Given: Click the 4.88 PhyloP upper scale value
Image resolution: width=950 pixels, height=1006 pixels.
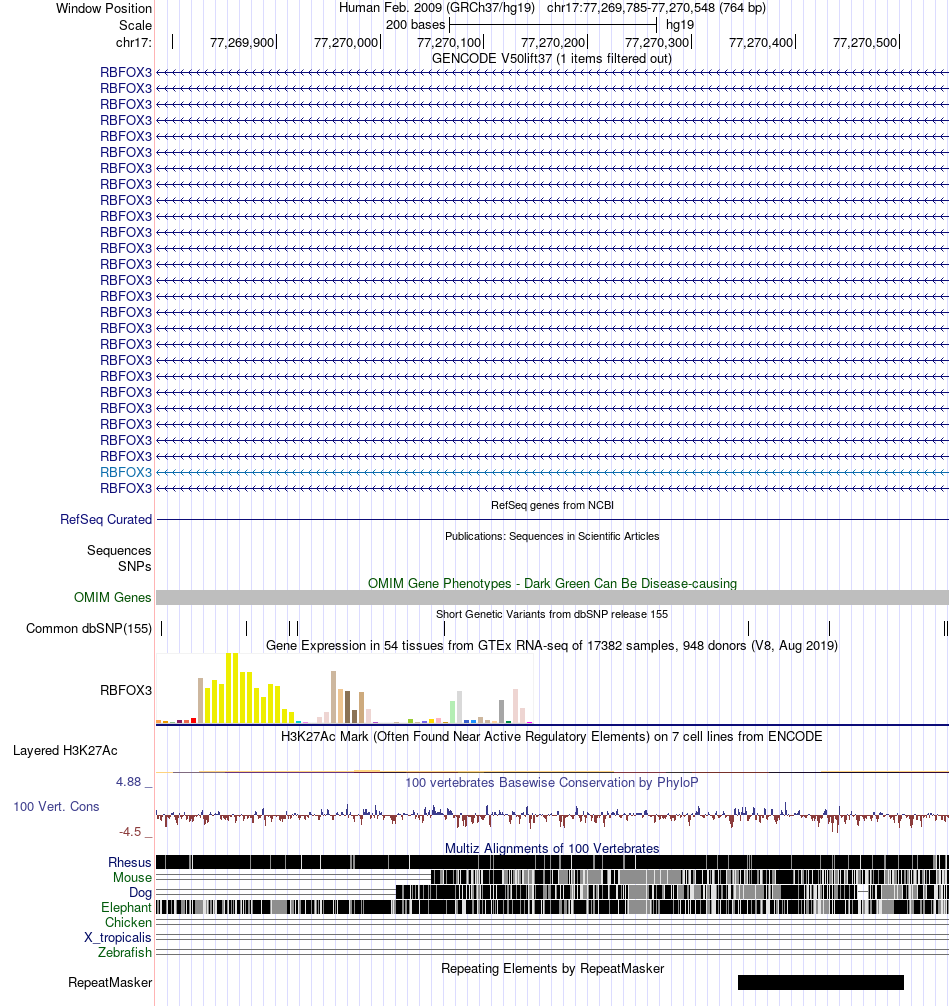Looking at the screenshot, I should [x=128, y=782].
